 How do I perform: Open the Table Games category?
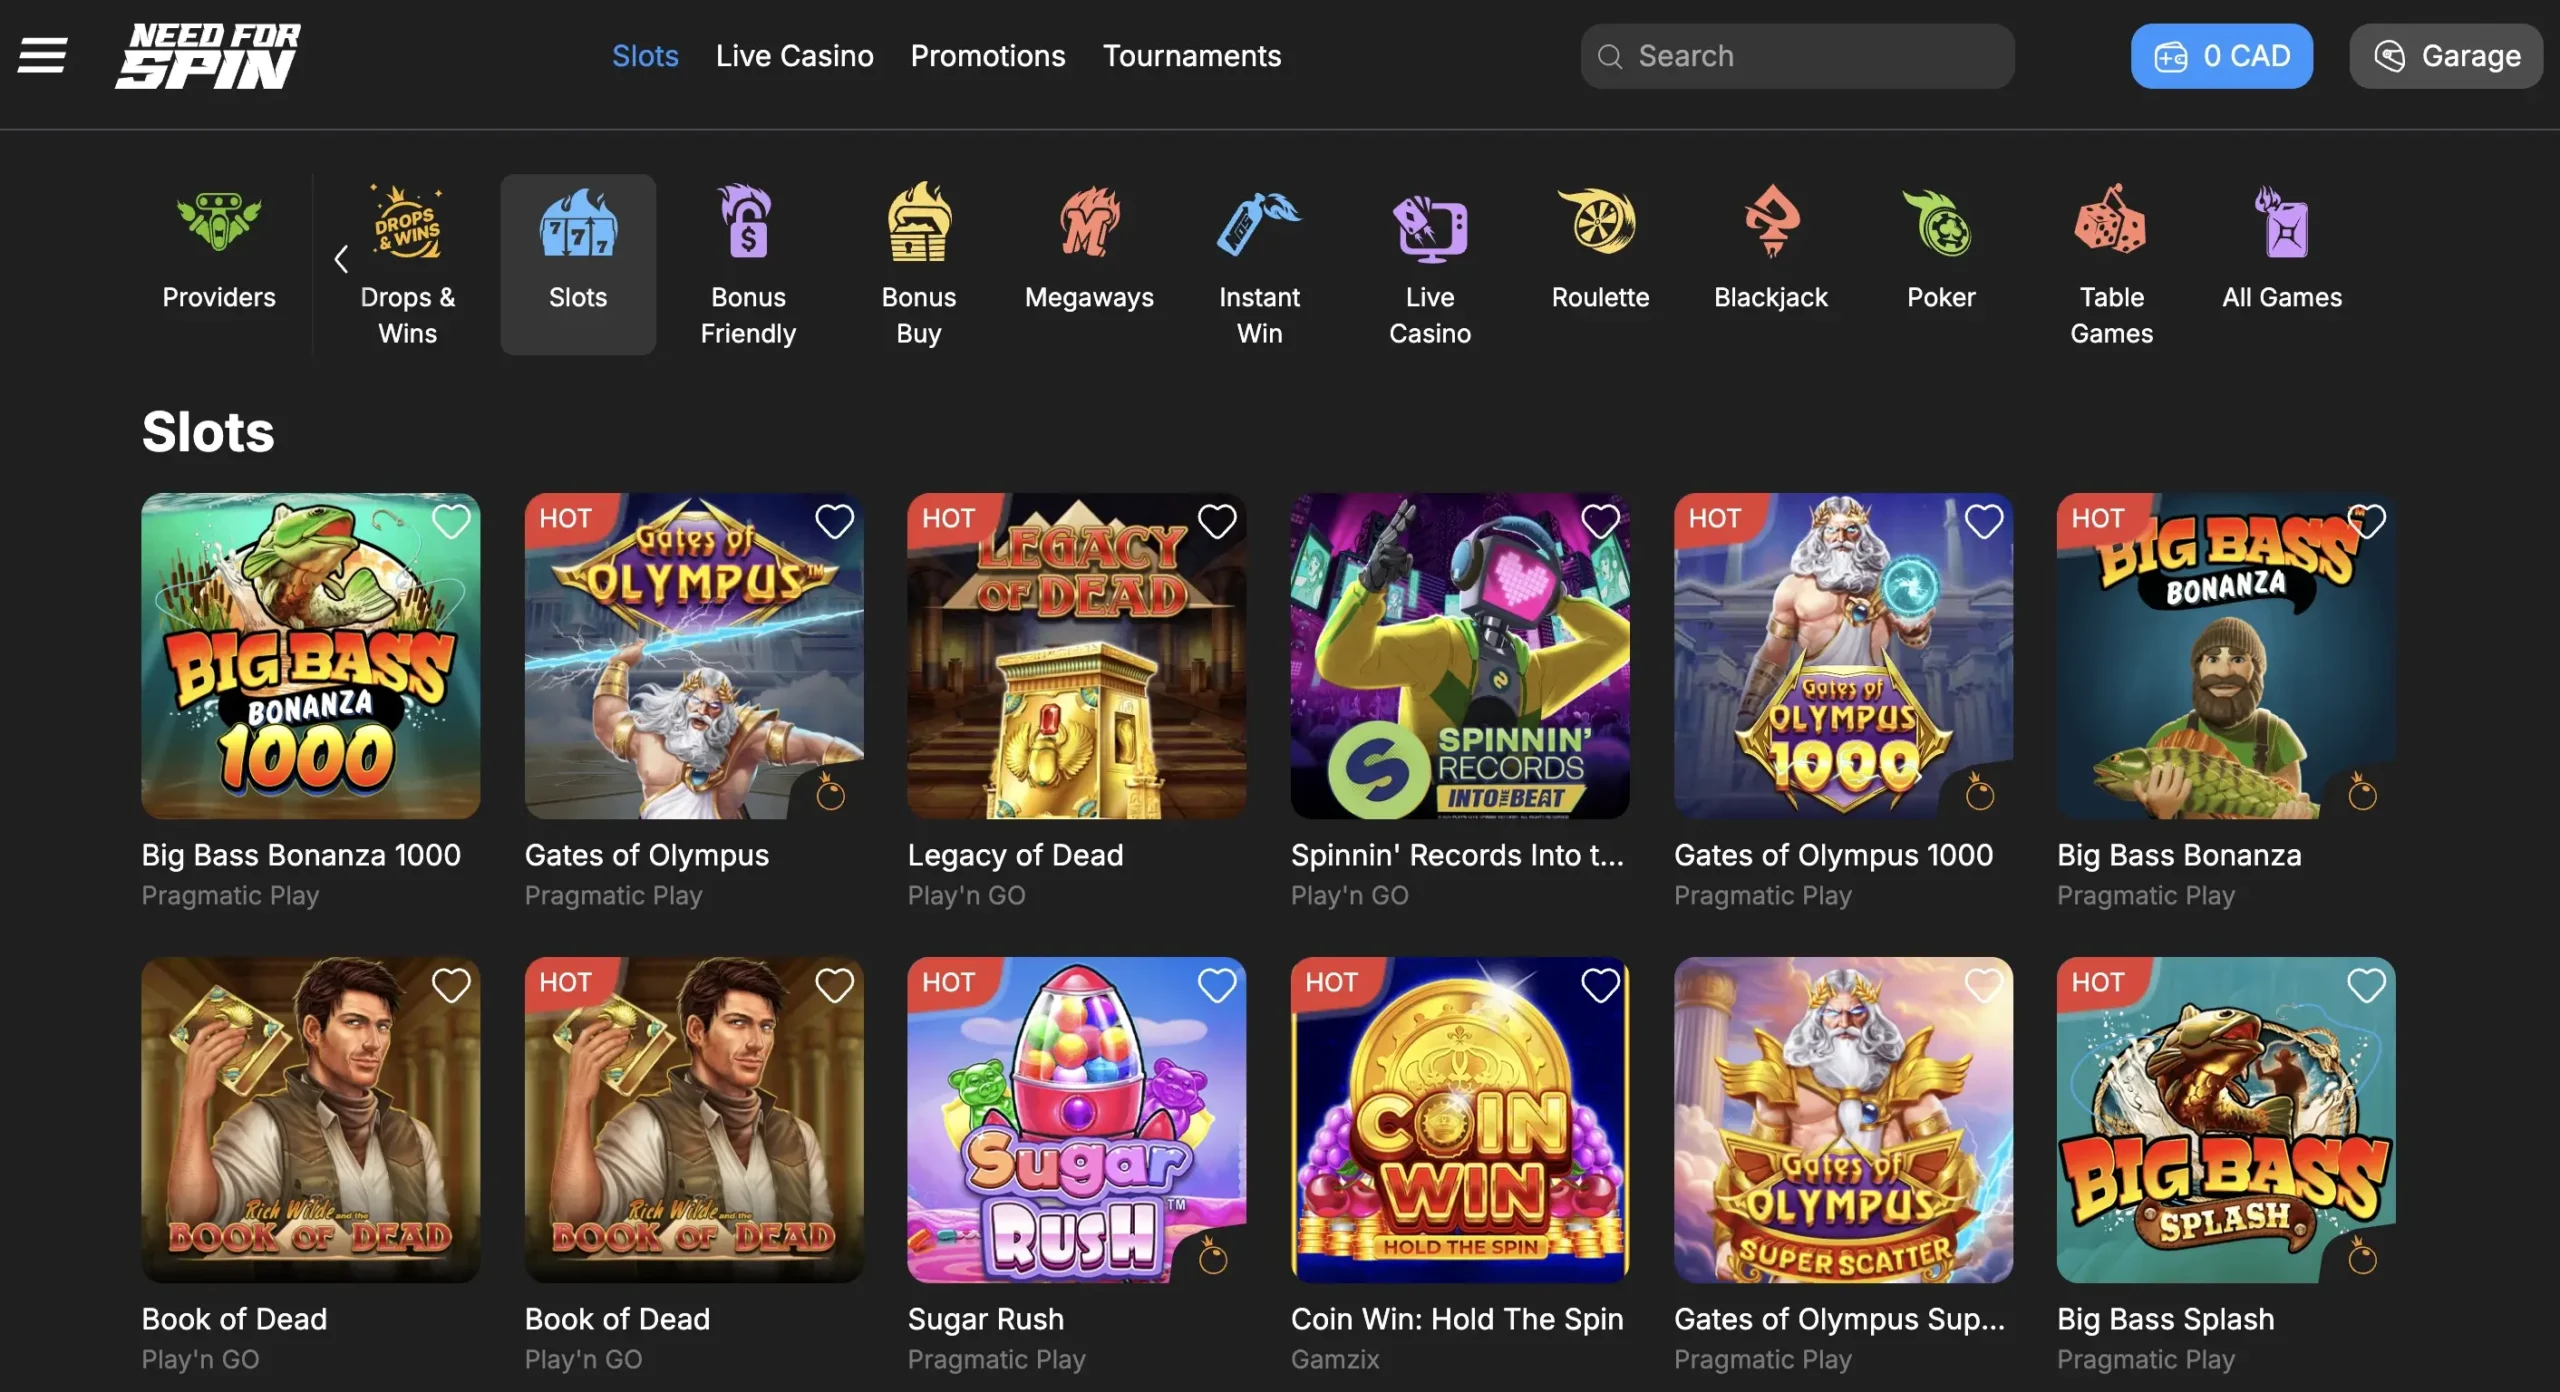tap(2111, 265)
